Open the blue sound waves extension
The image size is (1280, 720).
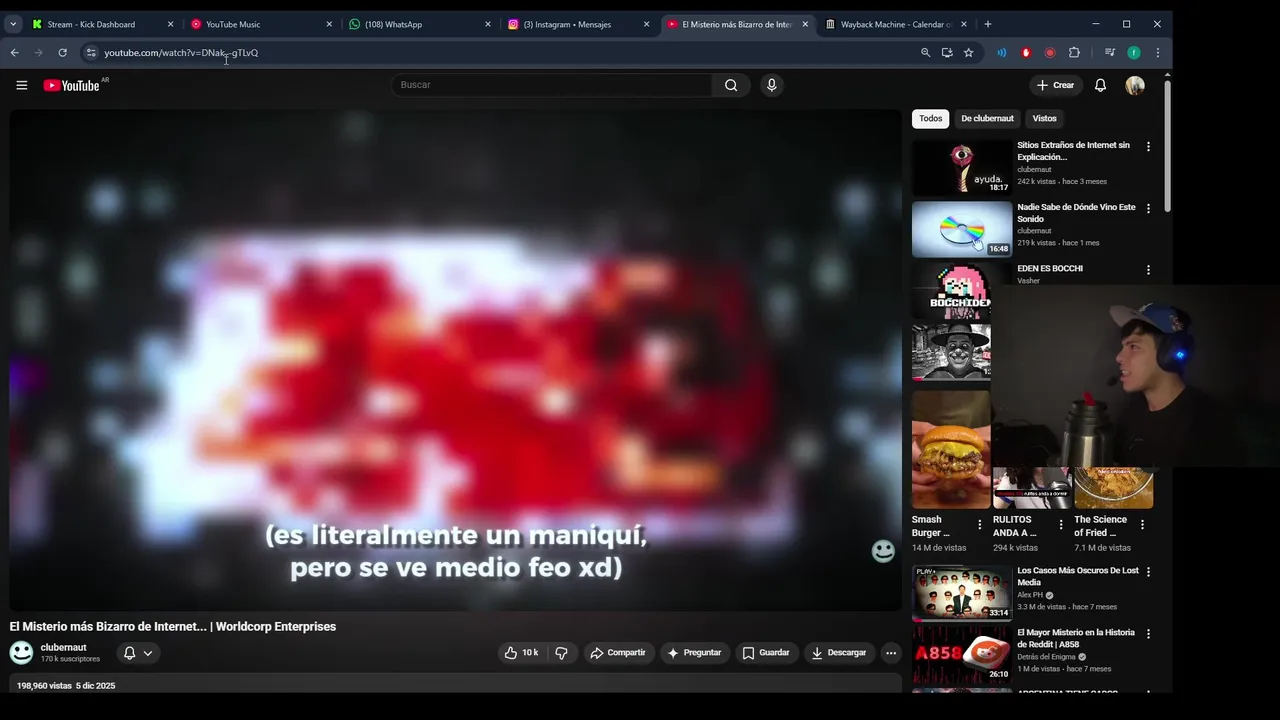(1001, 52)
